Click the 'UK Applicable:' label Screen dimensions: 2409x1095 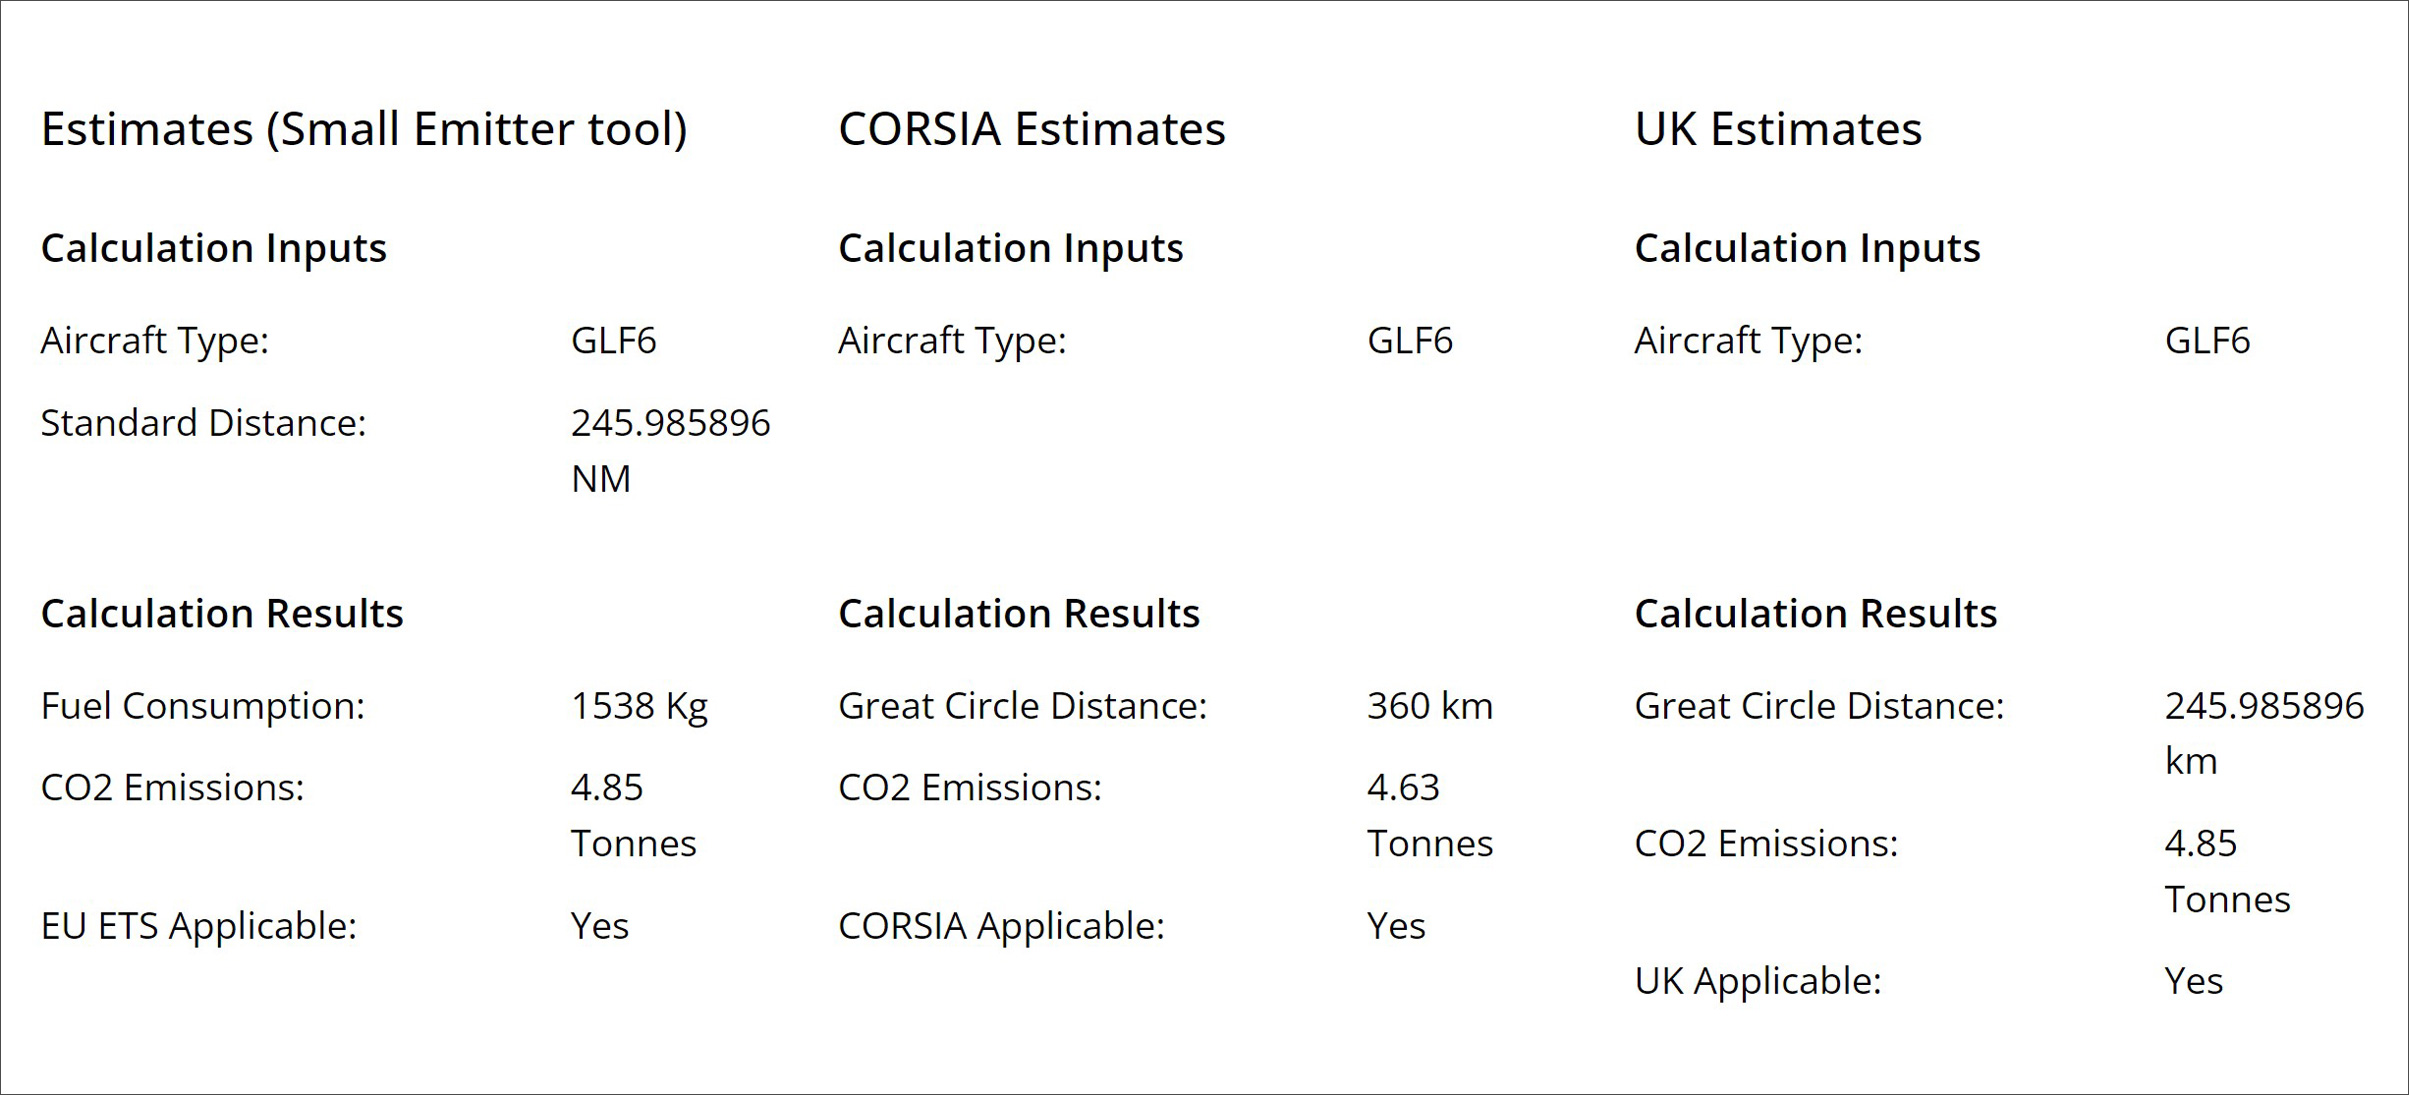tap(1757, 981)
